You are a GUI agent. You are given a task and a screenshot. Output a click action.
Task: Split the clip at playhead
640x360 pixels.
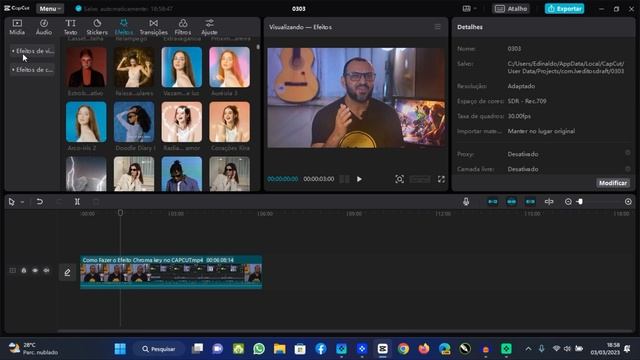coord(77,202)
